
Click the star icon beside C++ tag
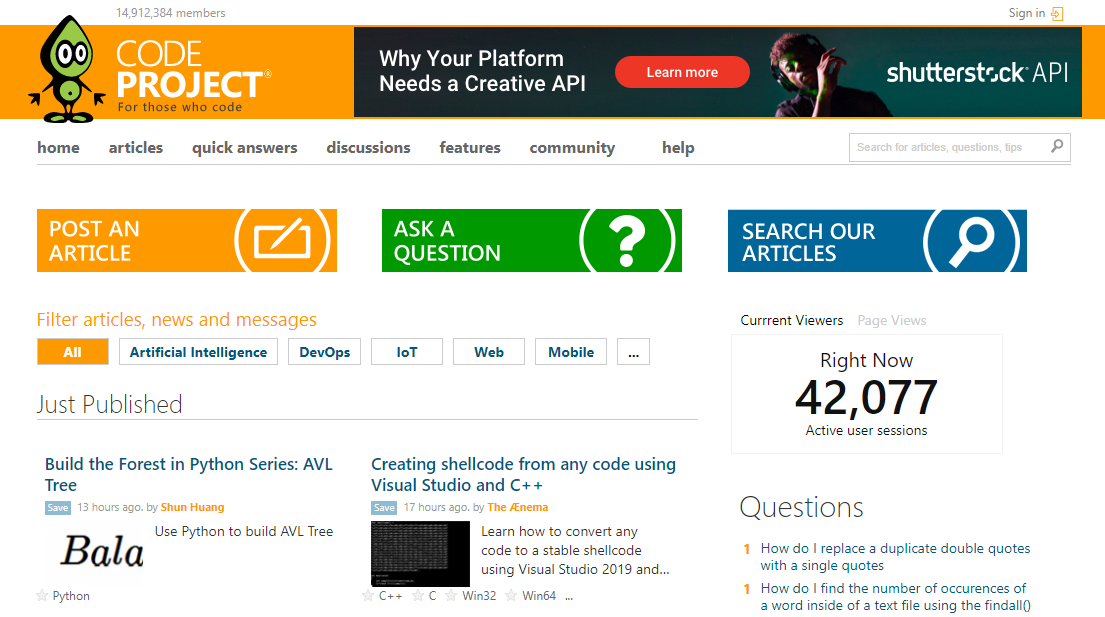[x=368, y=596]
